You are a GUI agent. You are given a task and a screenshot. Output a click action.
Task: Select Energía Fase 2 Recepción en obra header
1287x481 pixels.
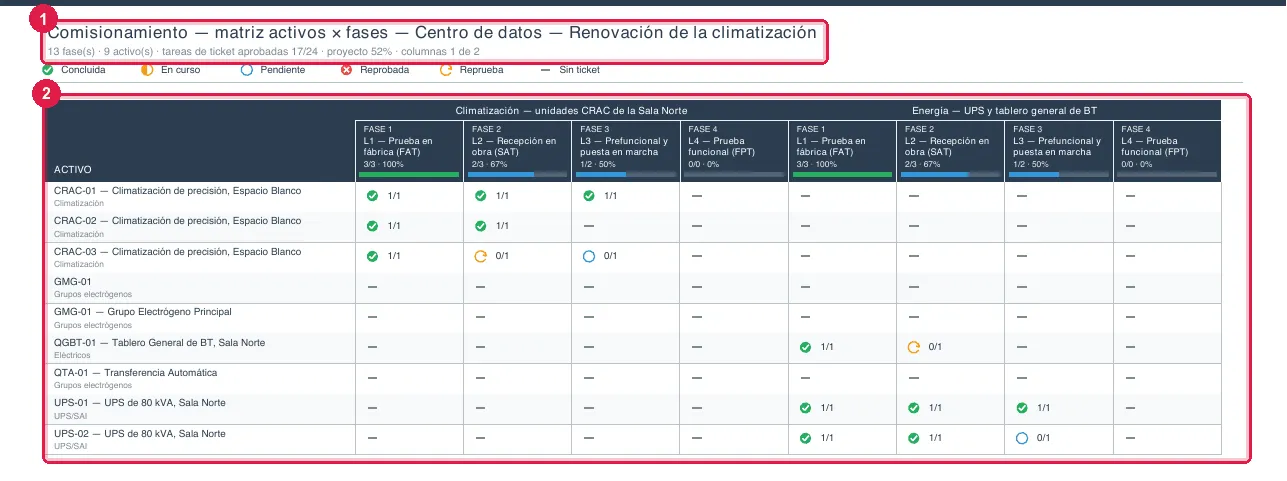click(950, 151)
